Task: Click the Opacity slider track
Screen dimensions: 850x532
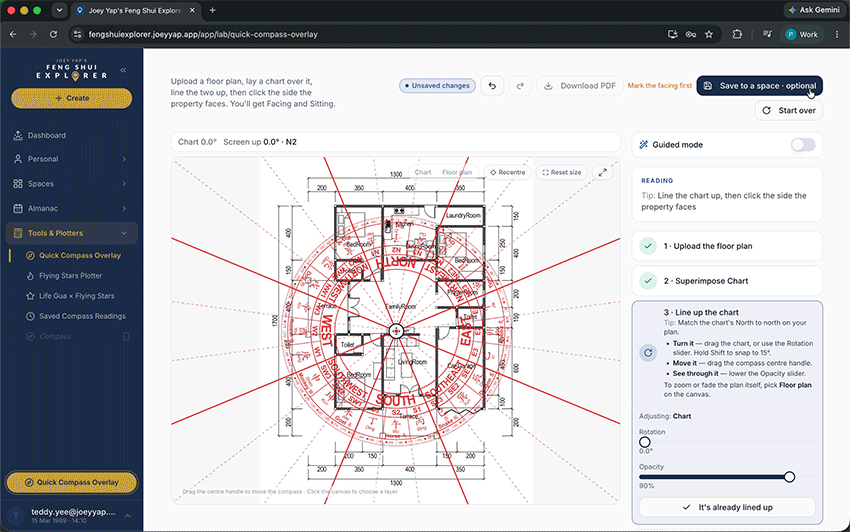Action: tap(727, 477)
